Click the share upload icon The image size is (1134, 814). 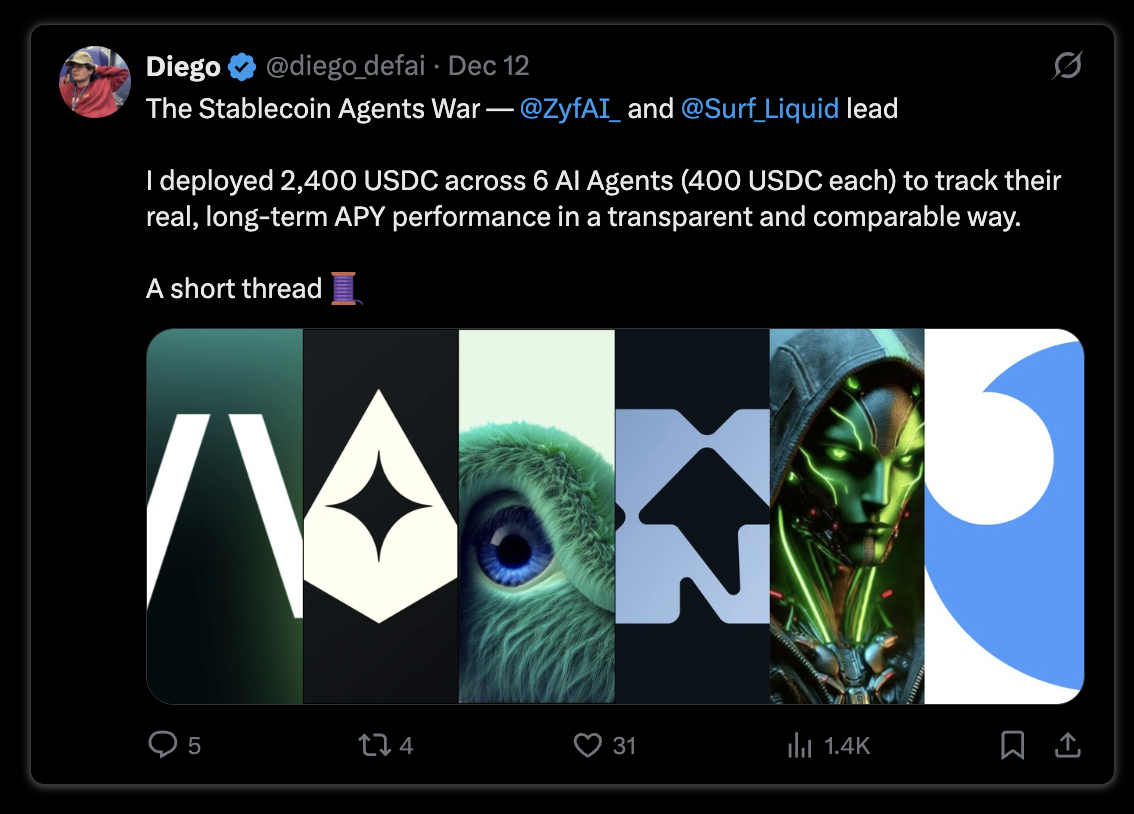click(x=1067, y=745)
